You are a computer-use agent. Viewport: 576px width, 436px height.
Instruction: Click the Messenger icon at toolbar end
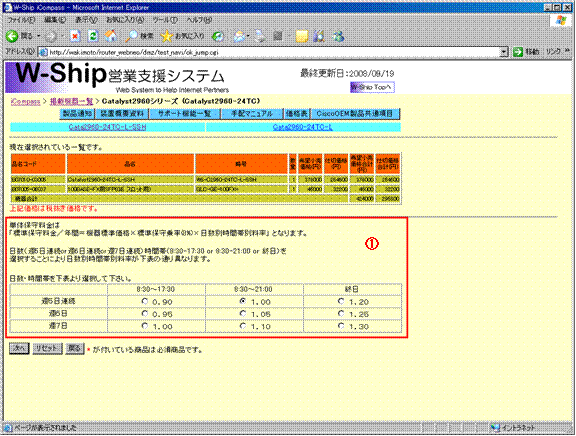click(338, 36)
